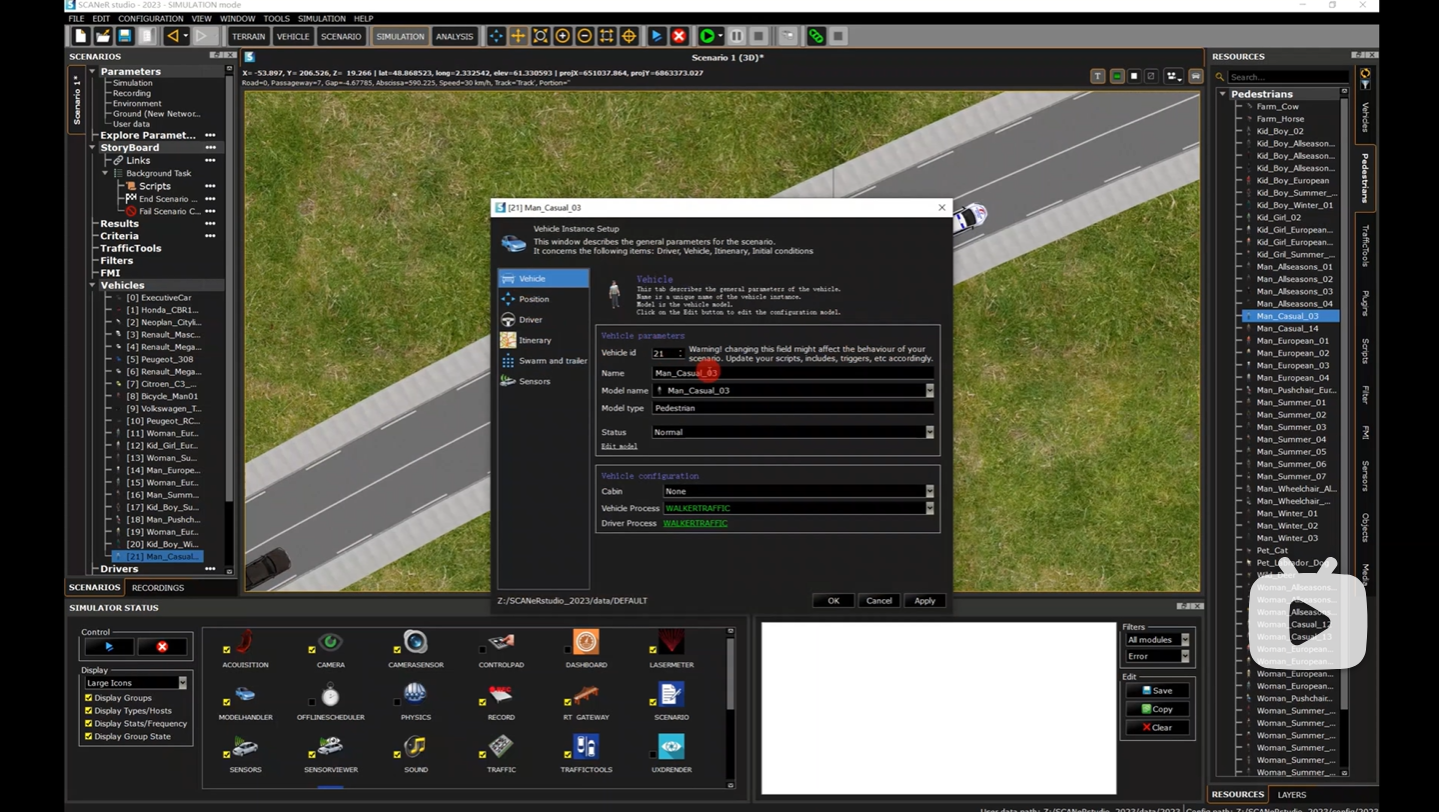Toggle the Display Groups checkbox

(89, 698)
